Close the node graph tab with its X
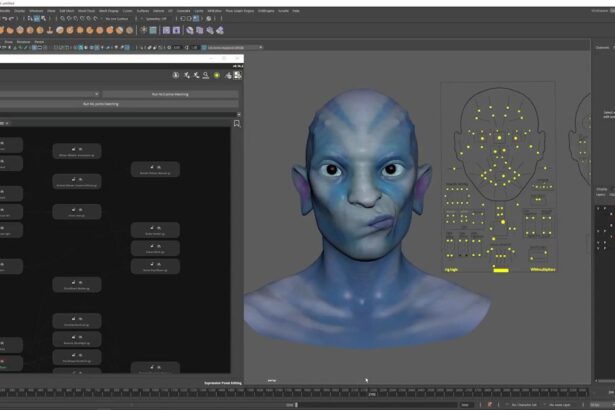Image resolution: width=615 pixels, height=410 pixels. pyautogui.click(x=7, y=123)
